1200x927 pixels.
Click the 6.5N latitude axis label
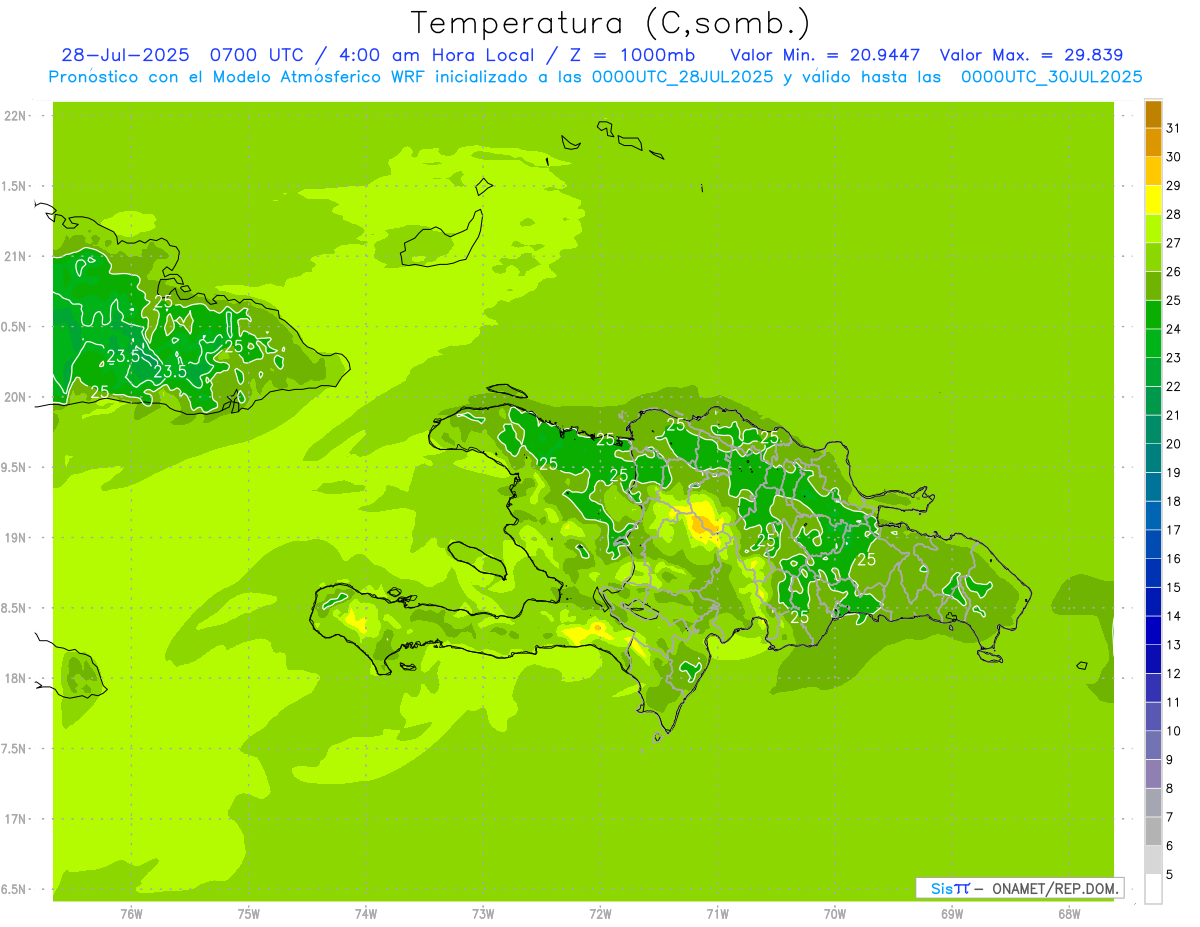(14, 889)
